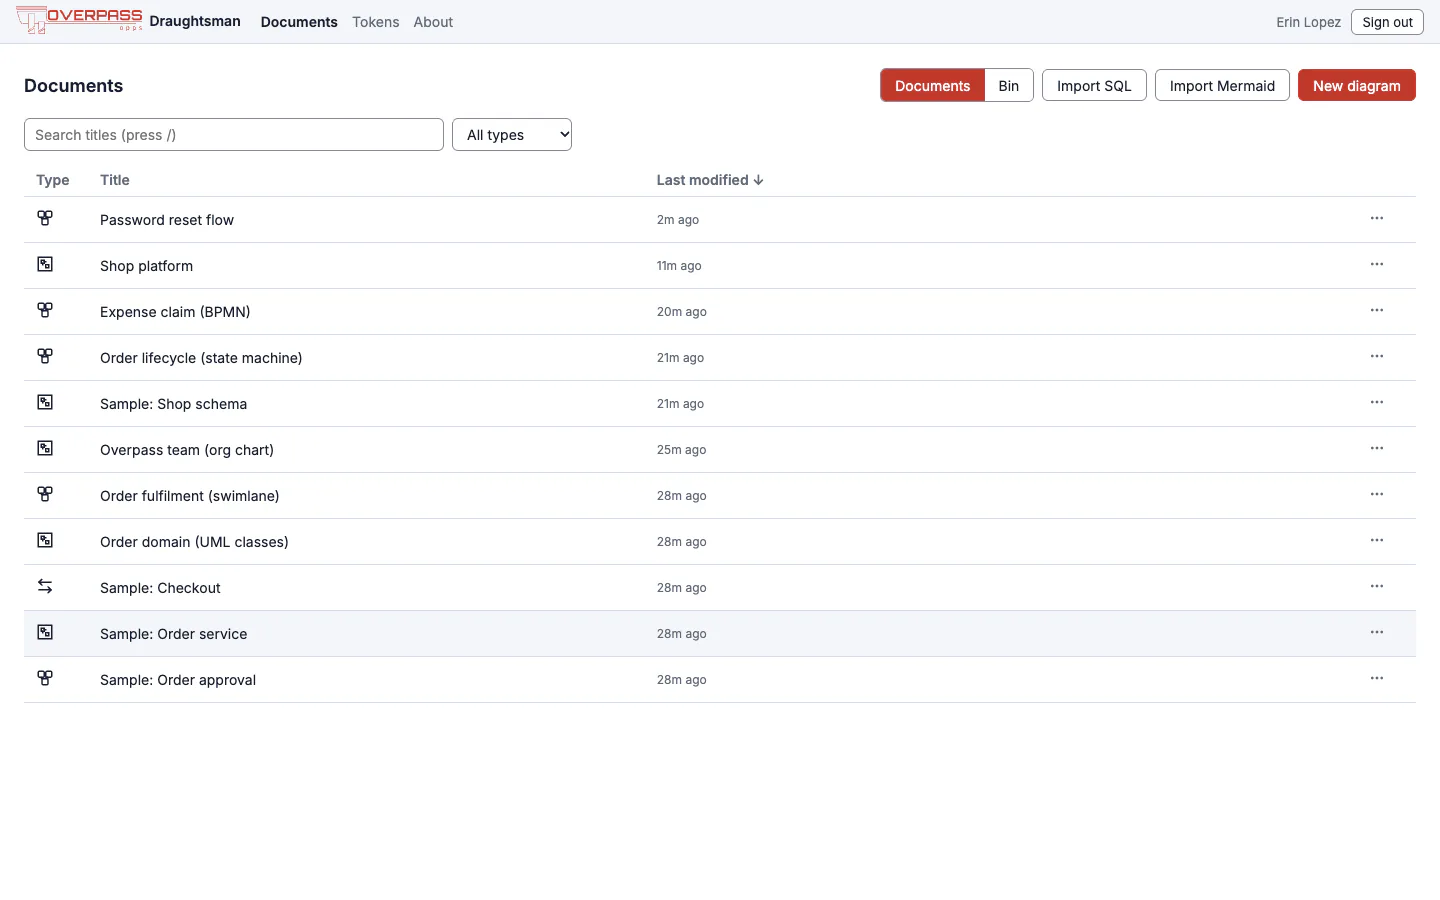The height and width of the screenshot is (900, 1440).
Task: Click the Erin Lopez user name
Action: click(x=1308, y=22)
